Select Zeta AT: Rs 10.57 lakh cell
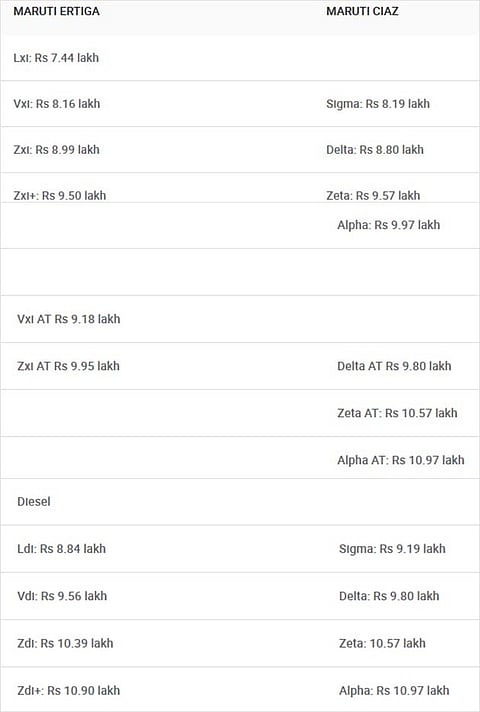This screenshot has width=480, height=712. pos(397,413)
